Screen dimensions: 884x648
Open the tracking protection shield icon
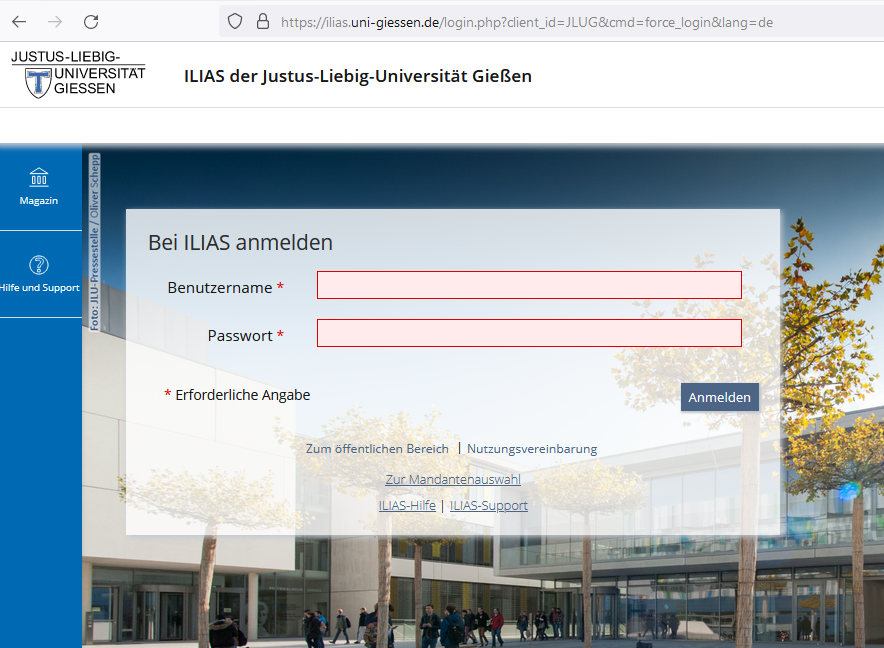point(234,20)
